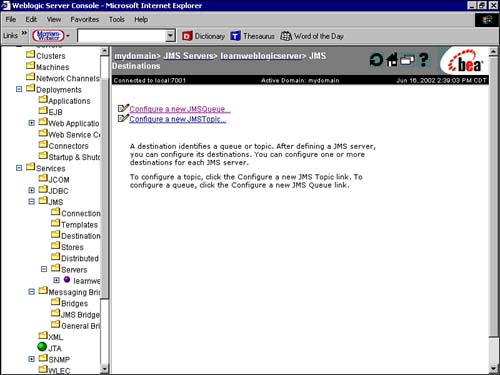Click the main pane scroll down arrow
This screenshot has width=500, height=375.
[493, 369]
